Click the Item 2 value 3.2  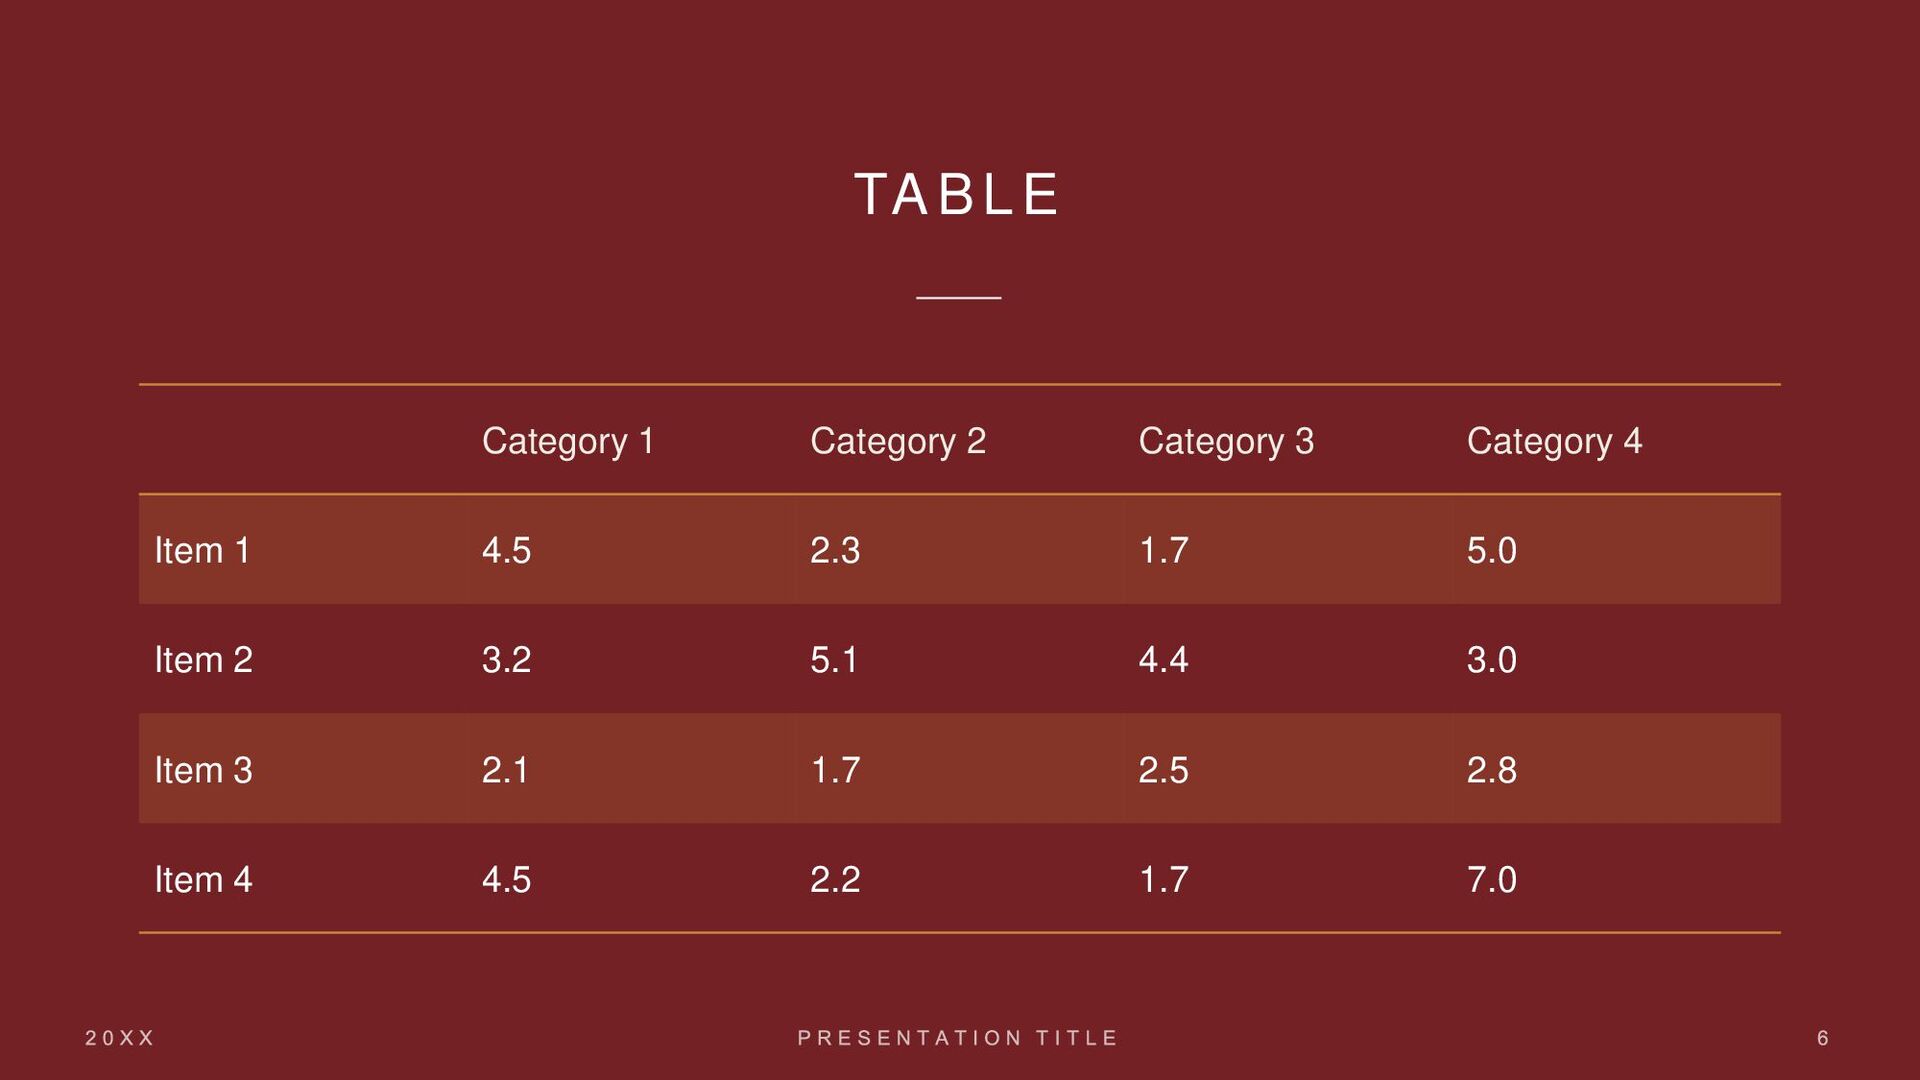coord(506,660)
